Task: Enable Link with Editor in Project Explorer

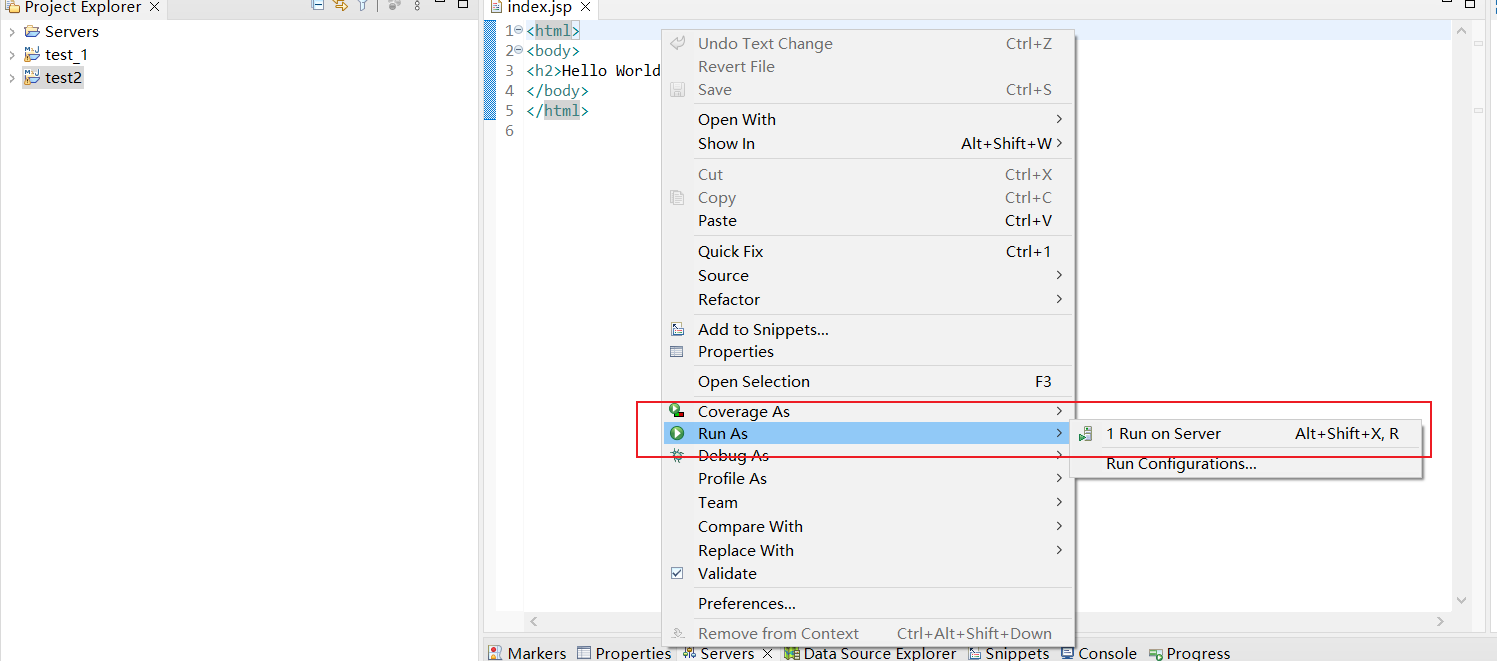Action: point(339,5)
